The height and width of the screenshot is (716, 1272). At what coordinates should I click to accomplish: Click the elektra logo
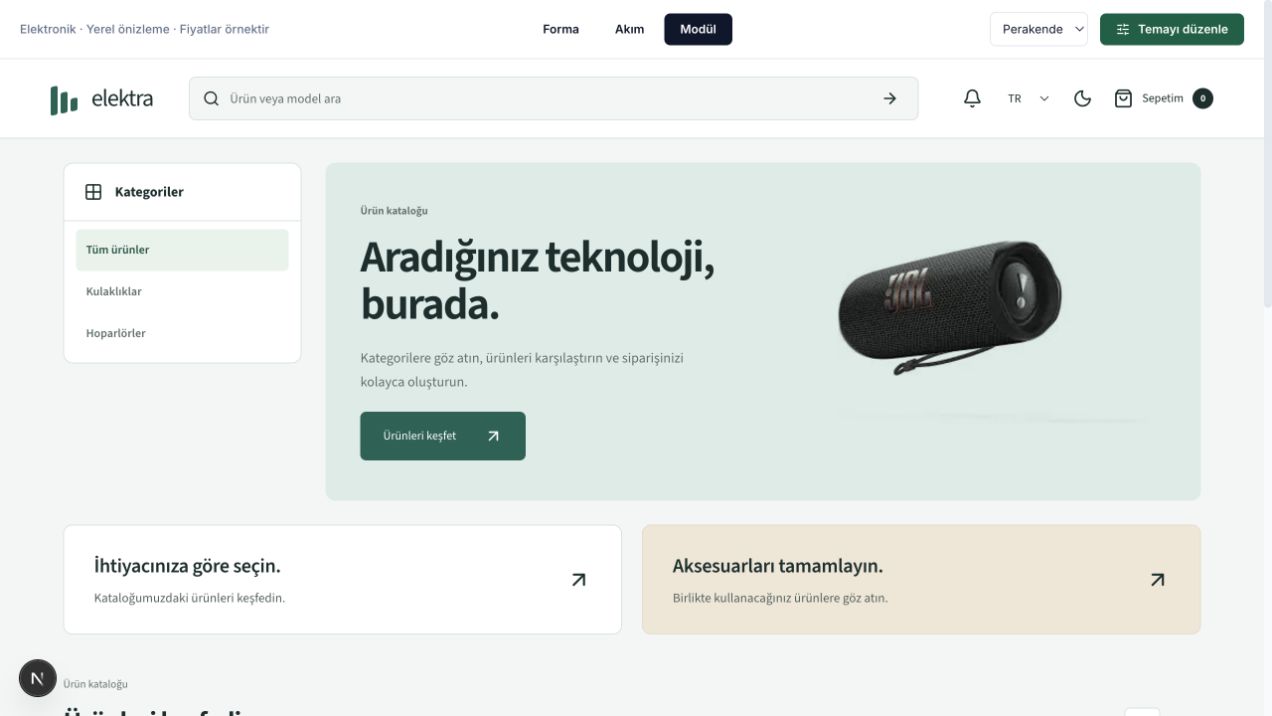tap(102, 99)
